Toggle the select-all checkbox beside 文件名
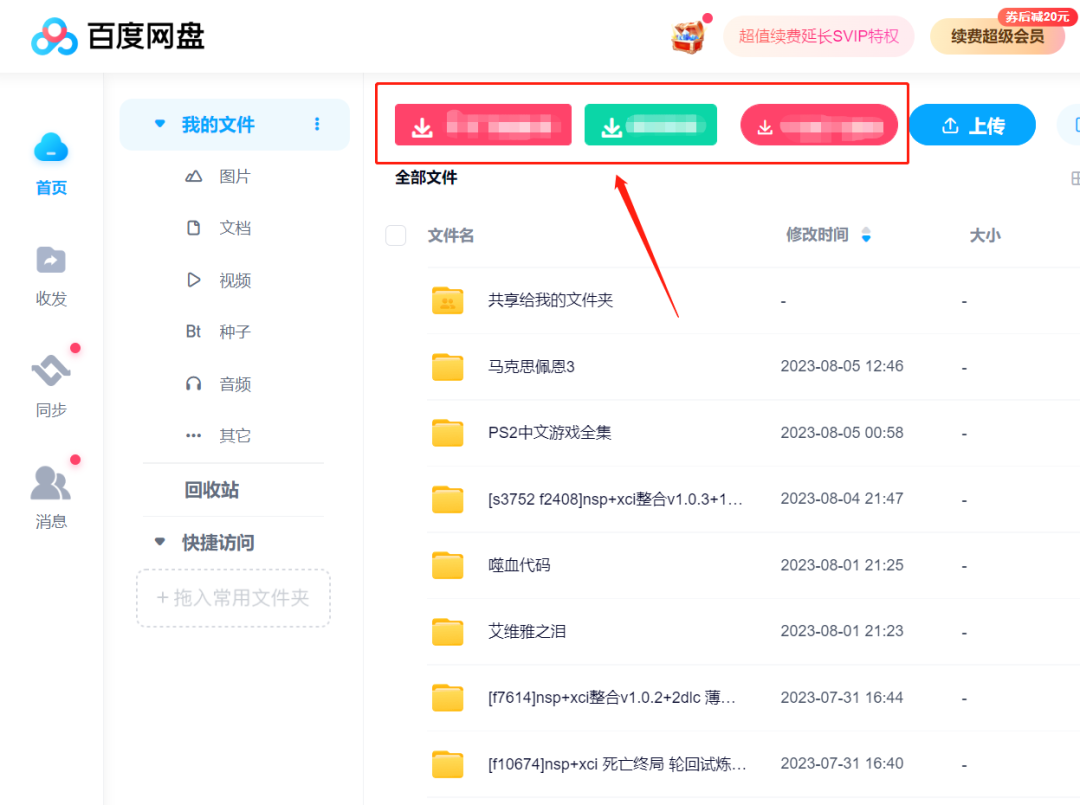 tap(396, 236)
